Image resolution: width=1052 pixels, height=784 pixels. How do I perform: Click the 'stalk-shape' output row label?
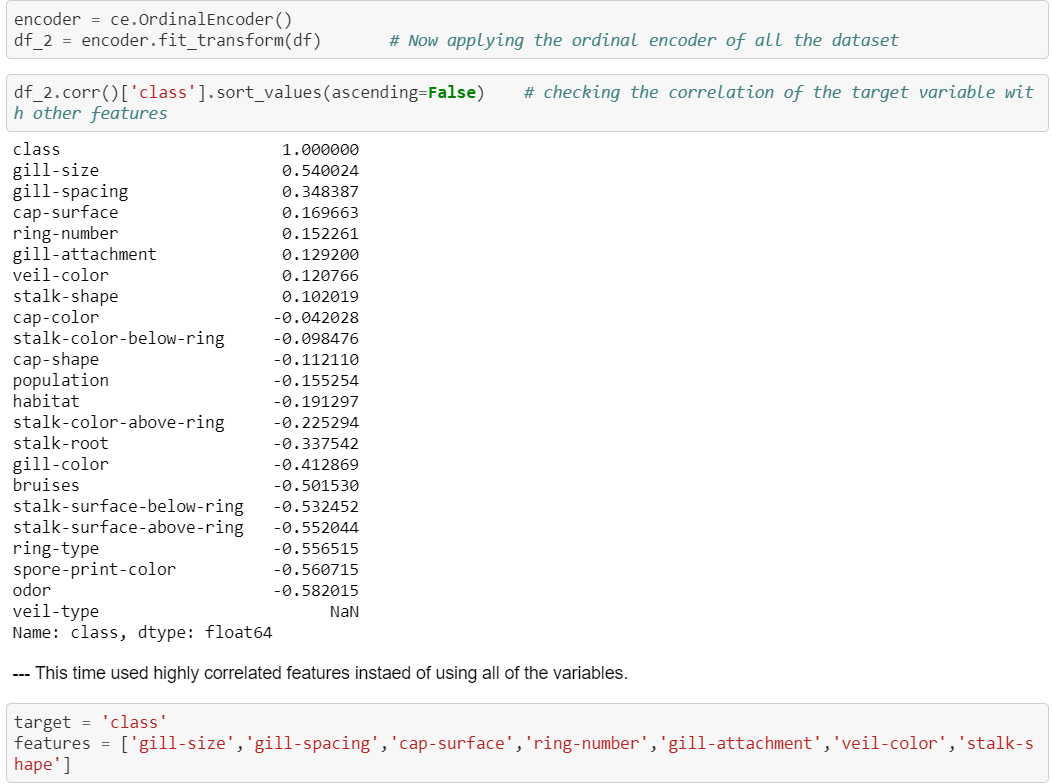pyautogui.click(x=66, y=296)
